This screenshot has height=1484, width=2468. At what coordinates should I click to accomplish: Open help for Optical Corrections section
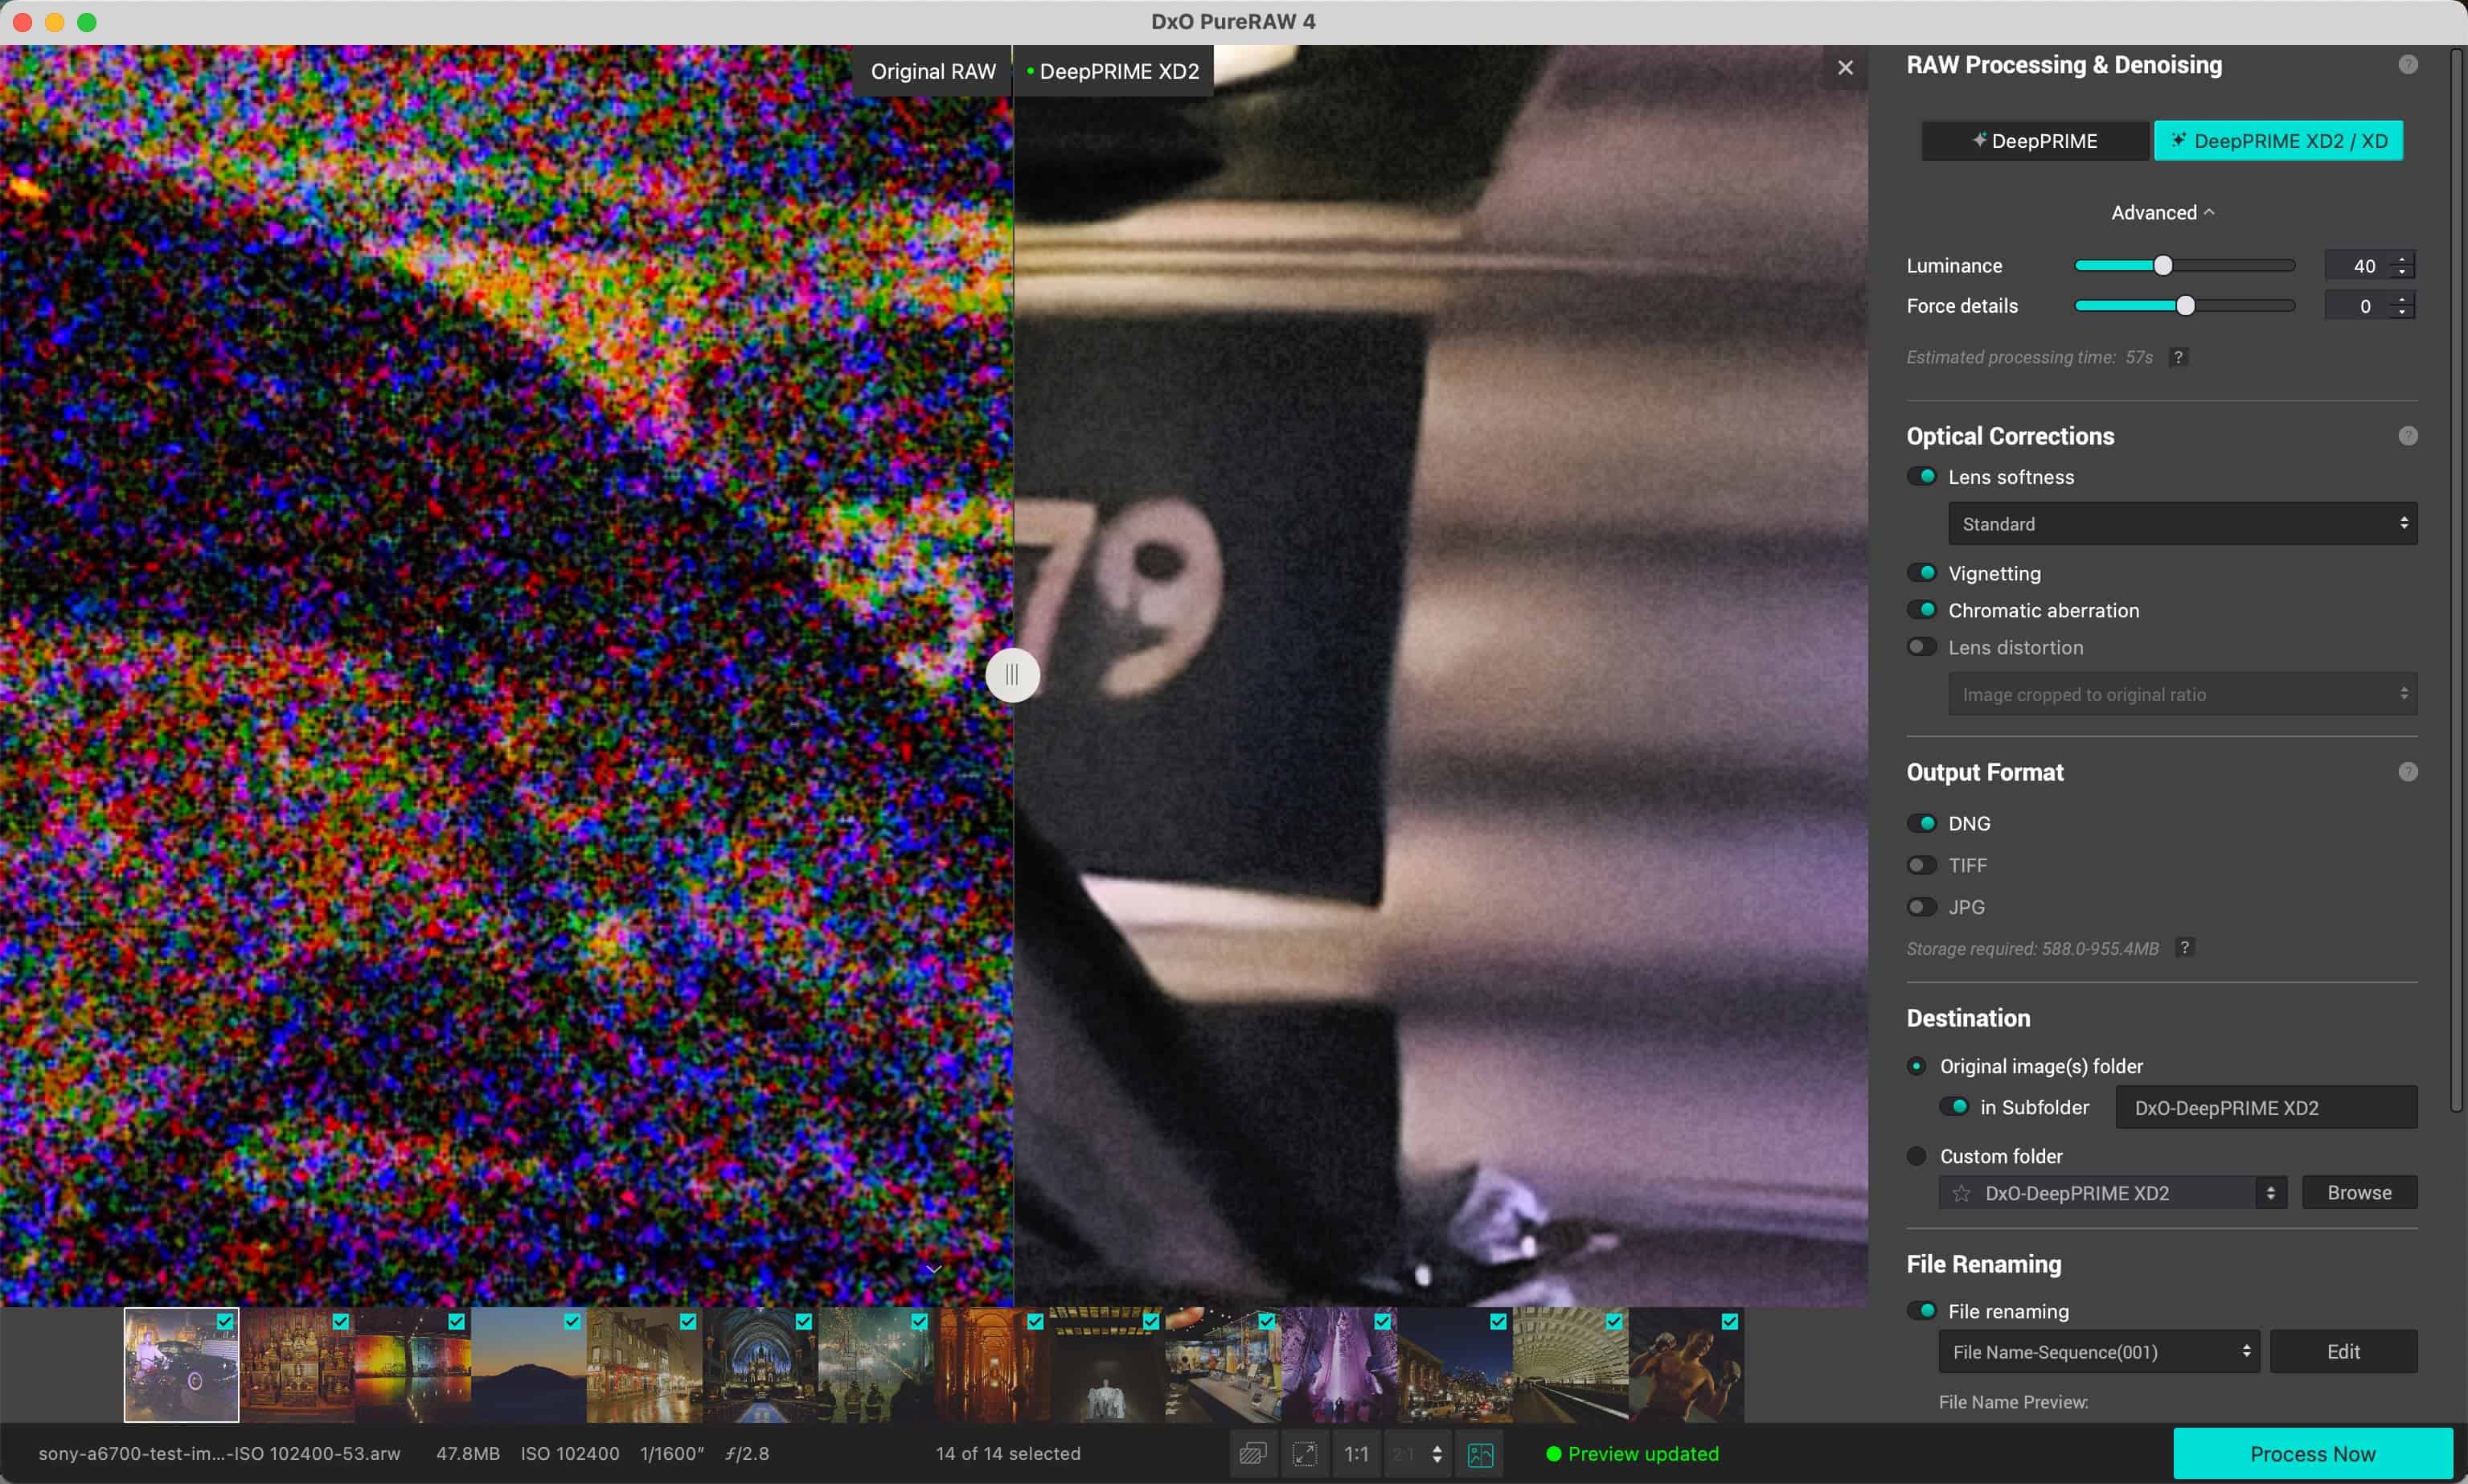point(2407,436)
